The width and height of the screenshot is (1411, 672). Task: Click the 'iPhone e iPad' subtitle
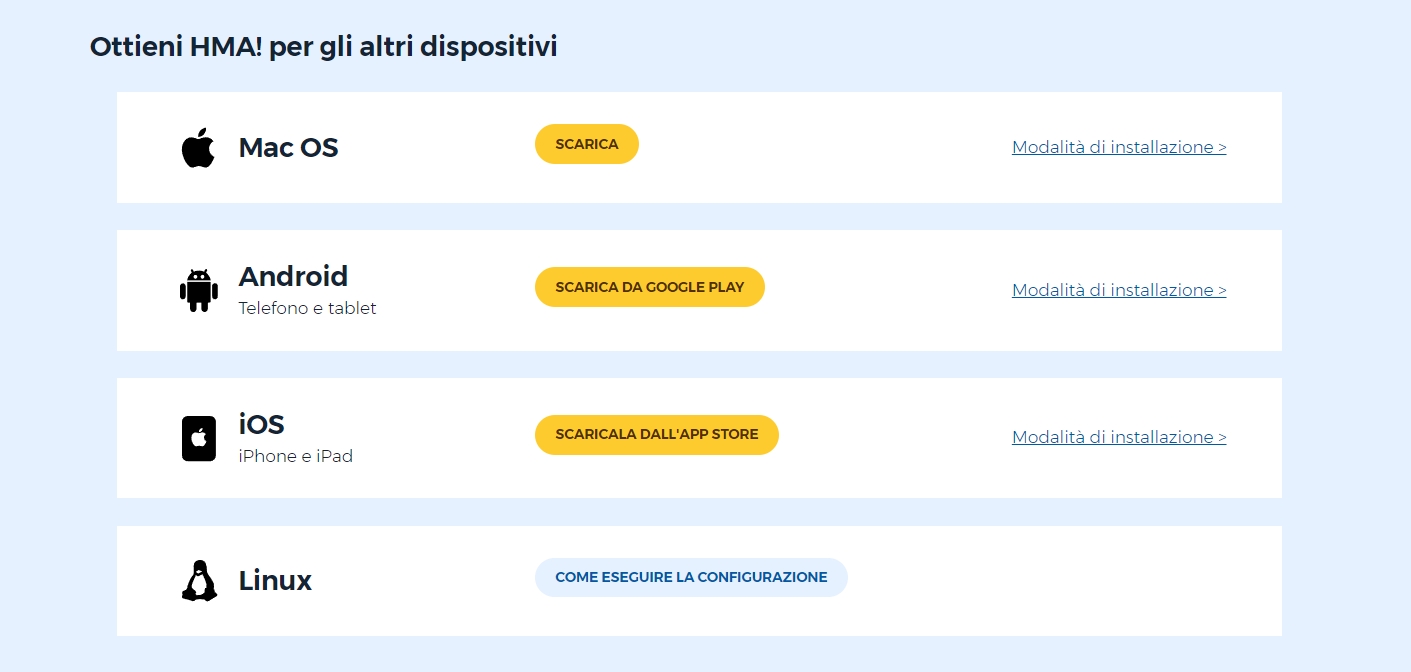click(x=296, y=456)
